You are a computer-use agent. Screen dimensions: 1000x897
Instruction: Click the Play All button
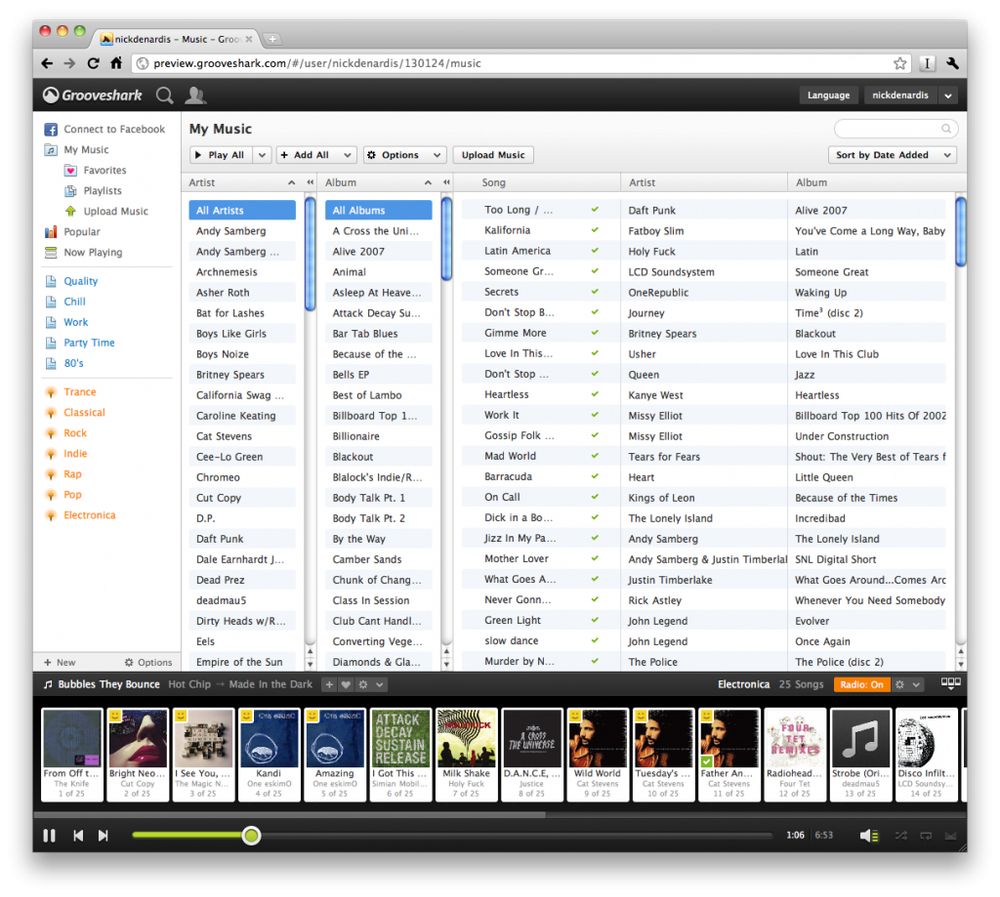(221, 155)
